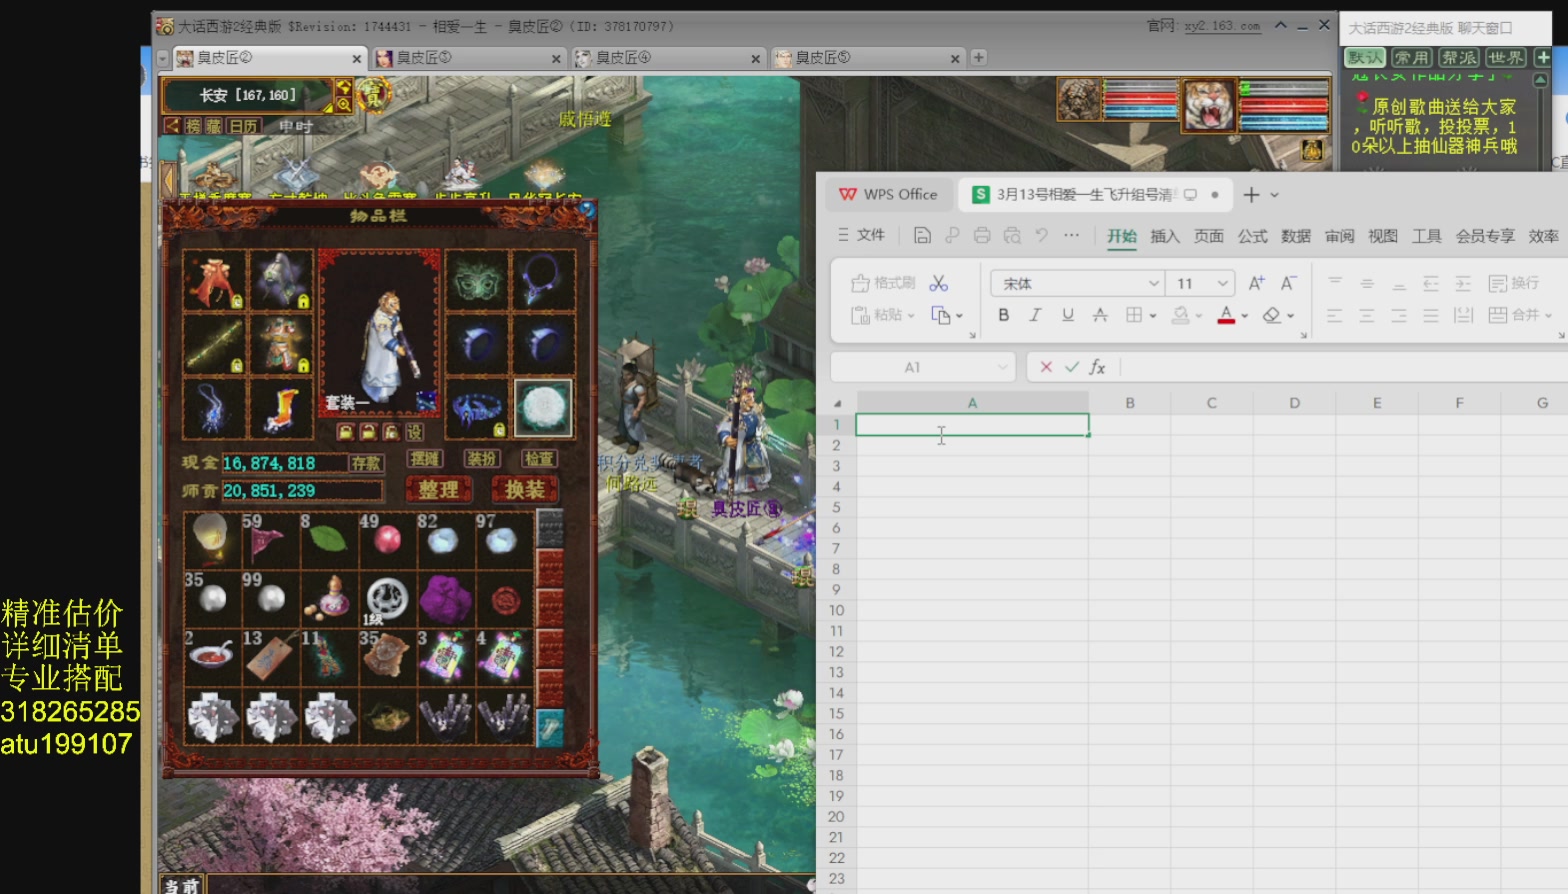Toggle second lock icon under character portrait

coord(368,432)
